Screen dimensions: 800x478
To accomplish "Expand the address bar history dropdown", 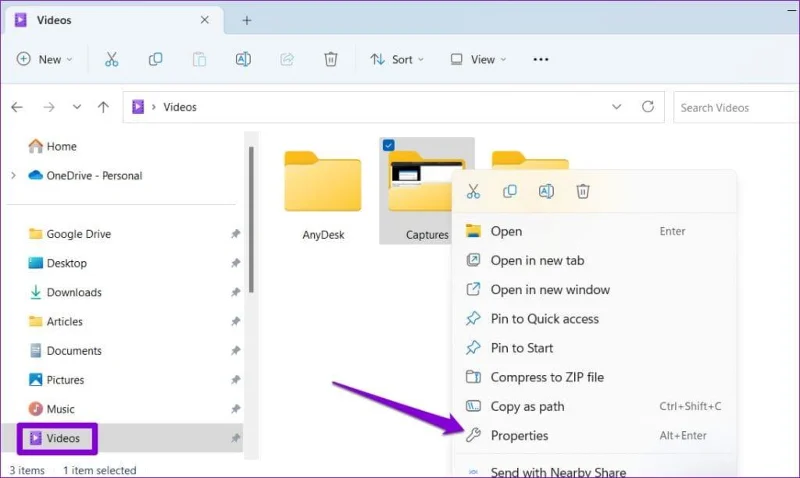I will pos(616,107).
